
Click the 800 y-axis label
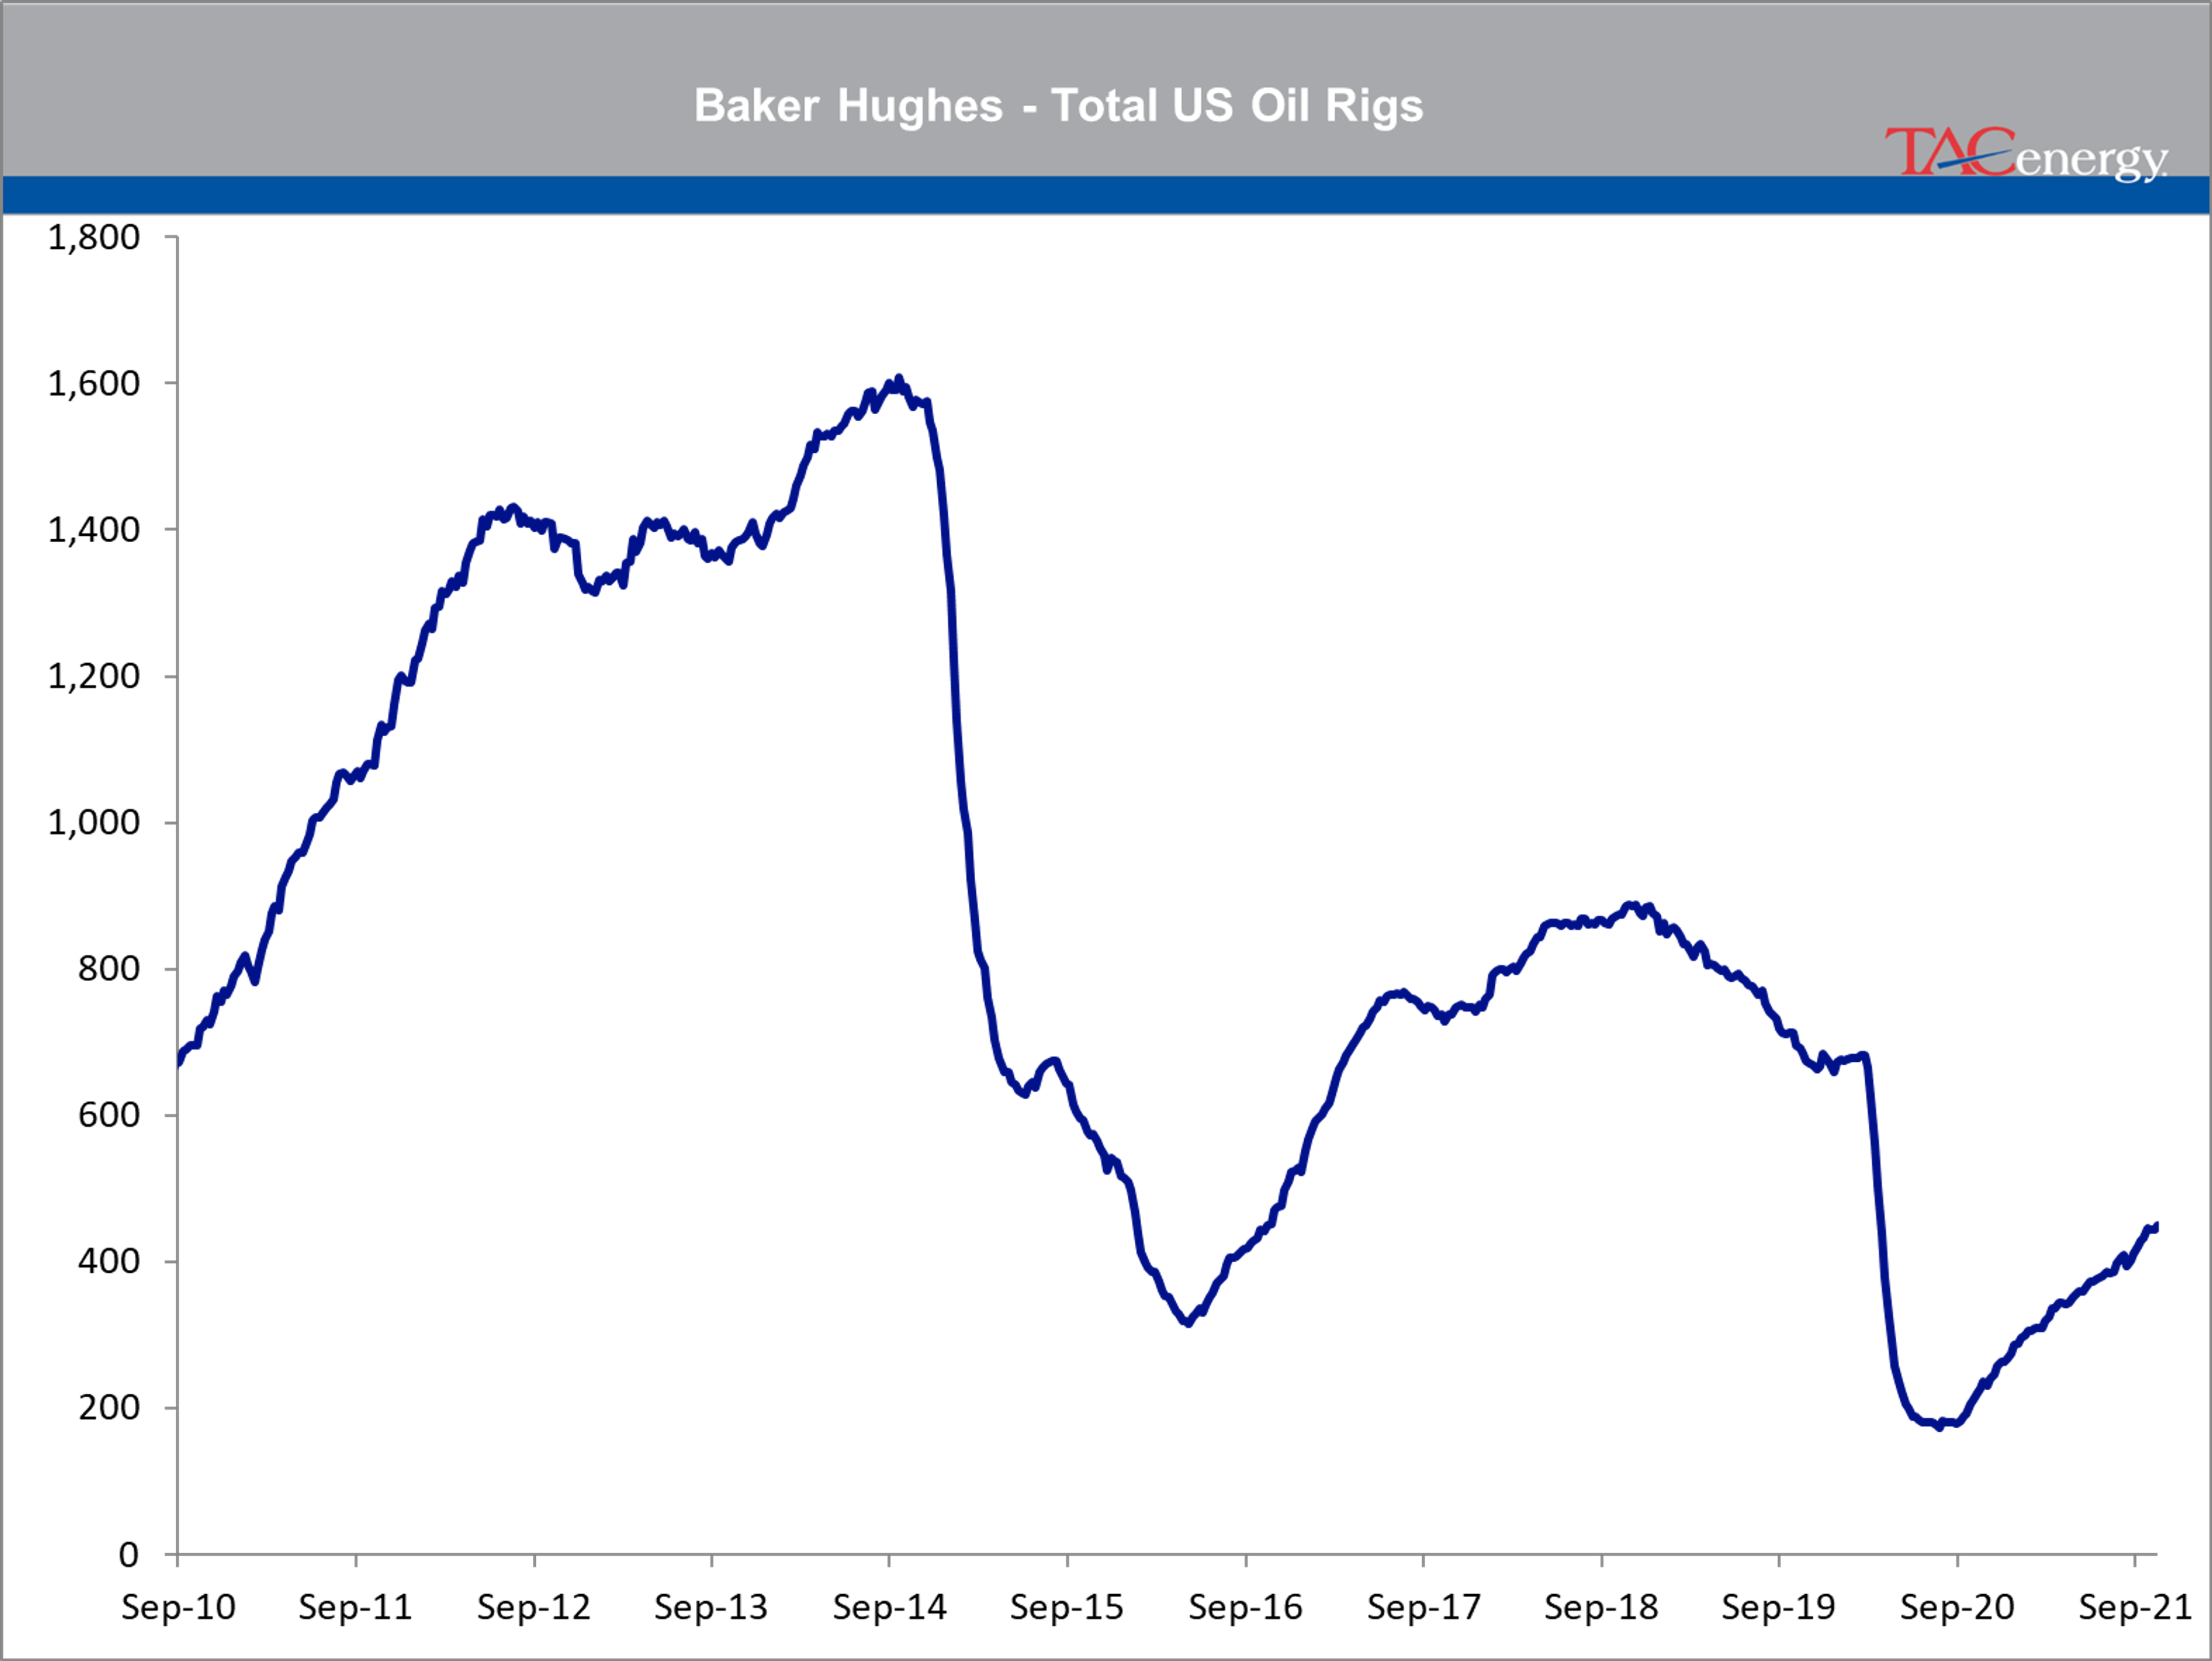(x=109, y=968)
